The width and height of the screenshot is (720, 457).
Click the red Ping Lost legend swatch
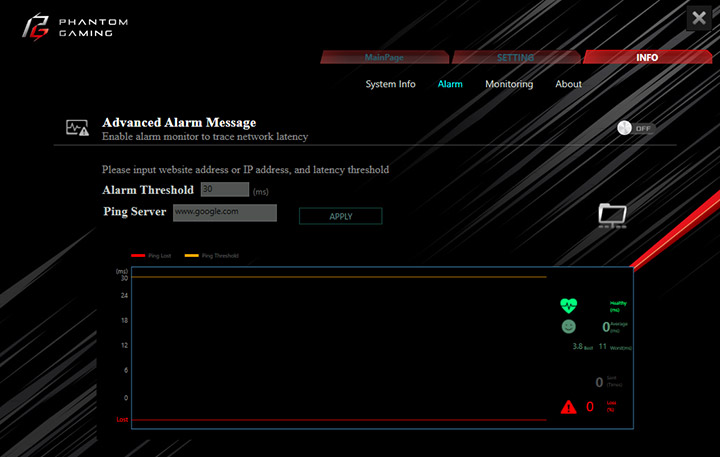point(138,255)
